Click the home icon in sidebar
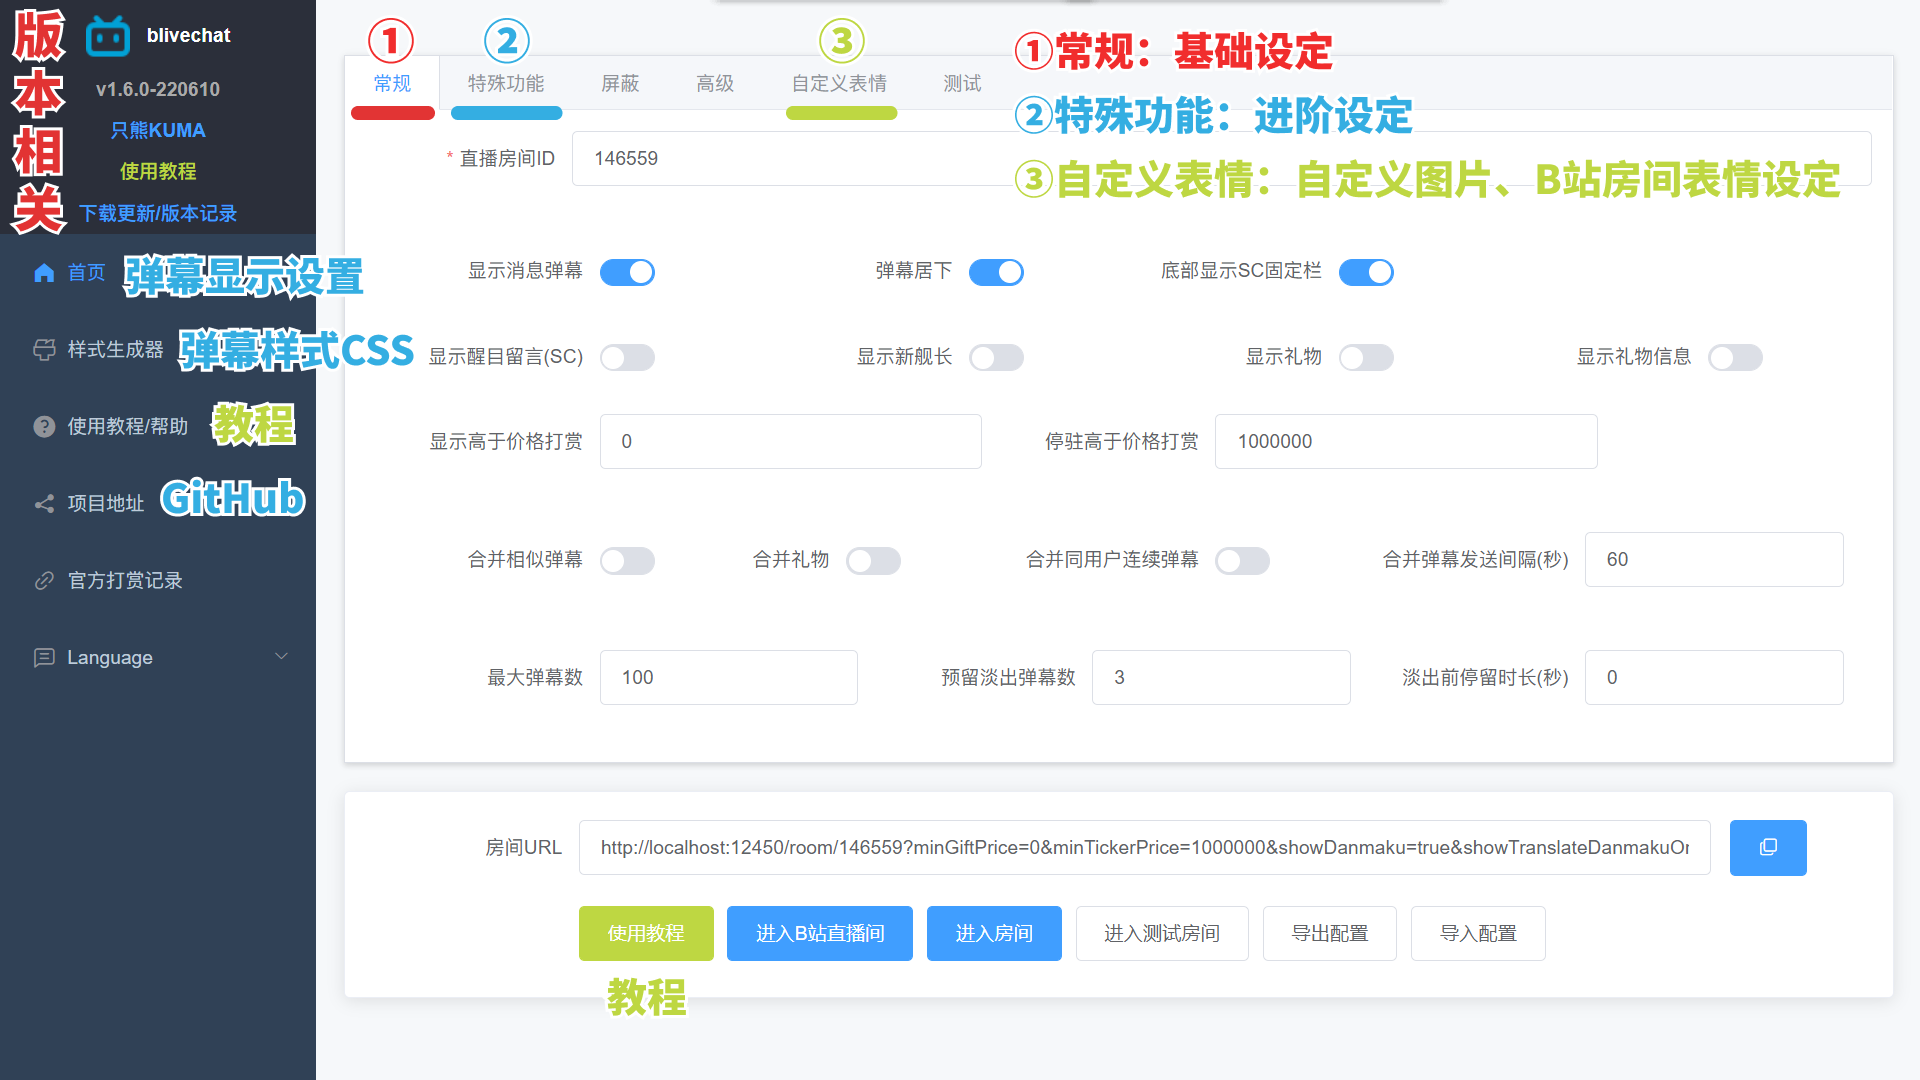The width and height of the screenshot is (1920, 1080). tap(44, 273)
